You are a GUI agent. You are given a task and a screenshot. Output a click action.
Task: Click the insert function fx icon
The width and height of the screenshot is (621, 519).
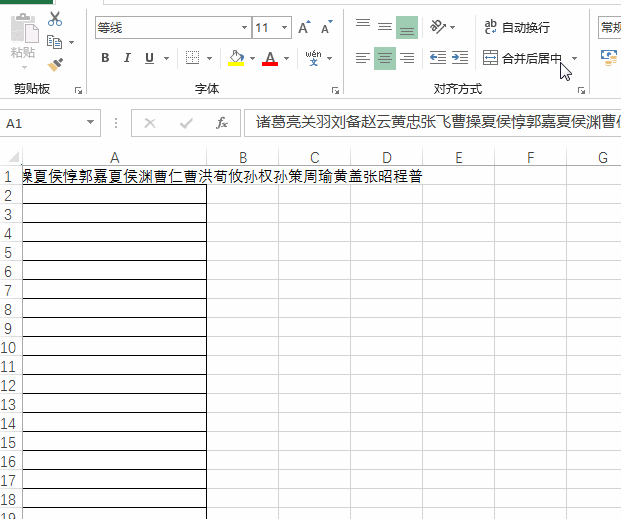tap(222, 124)
